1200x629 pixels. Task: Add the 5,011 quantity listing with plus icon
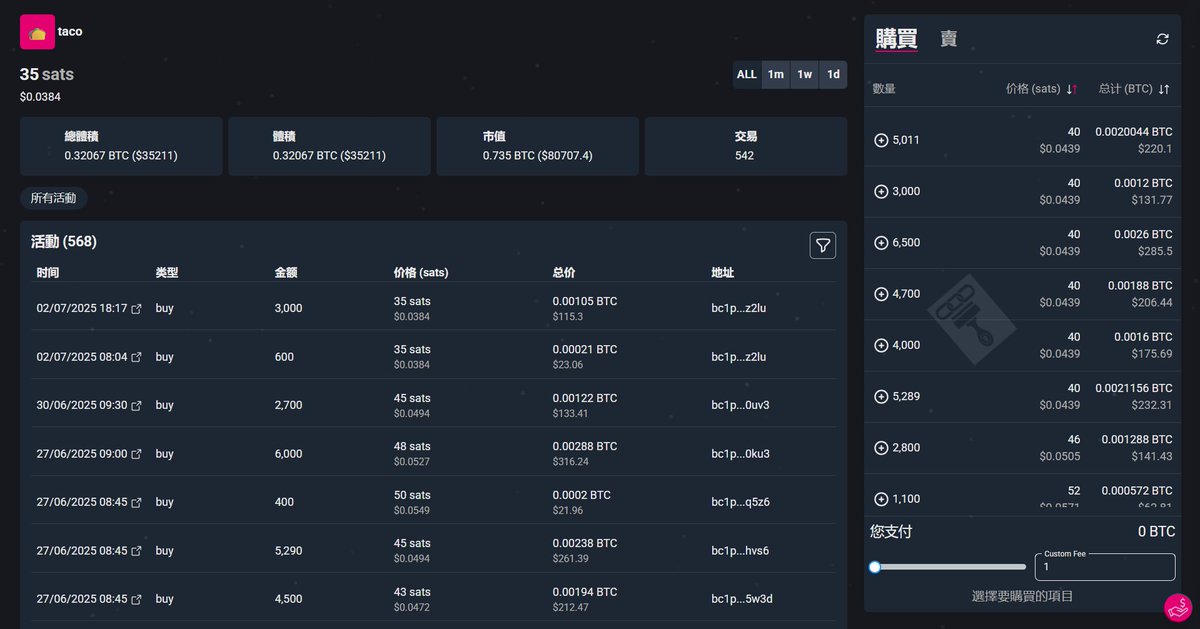pyautogui.click(x=881, y=140)
